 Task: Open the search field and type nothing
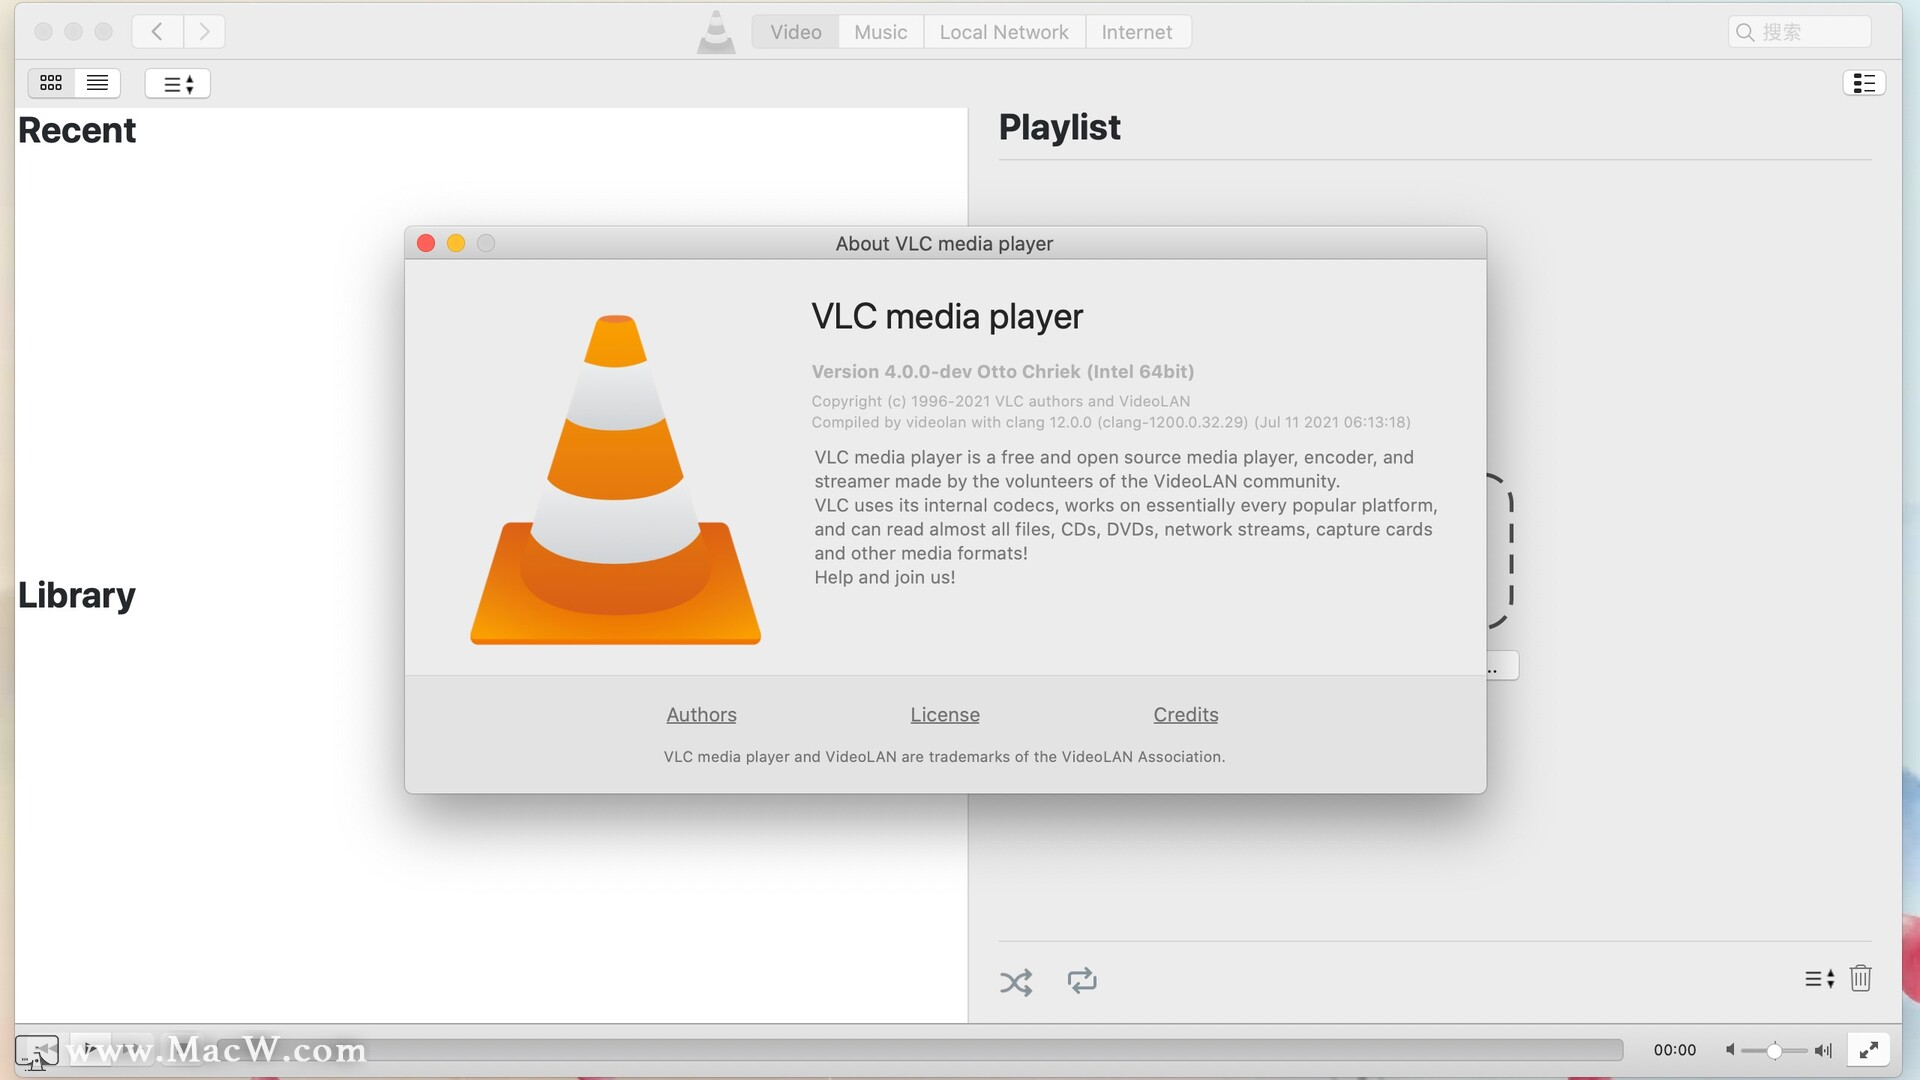point(1797,31)
